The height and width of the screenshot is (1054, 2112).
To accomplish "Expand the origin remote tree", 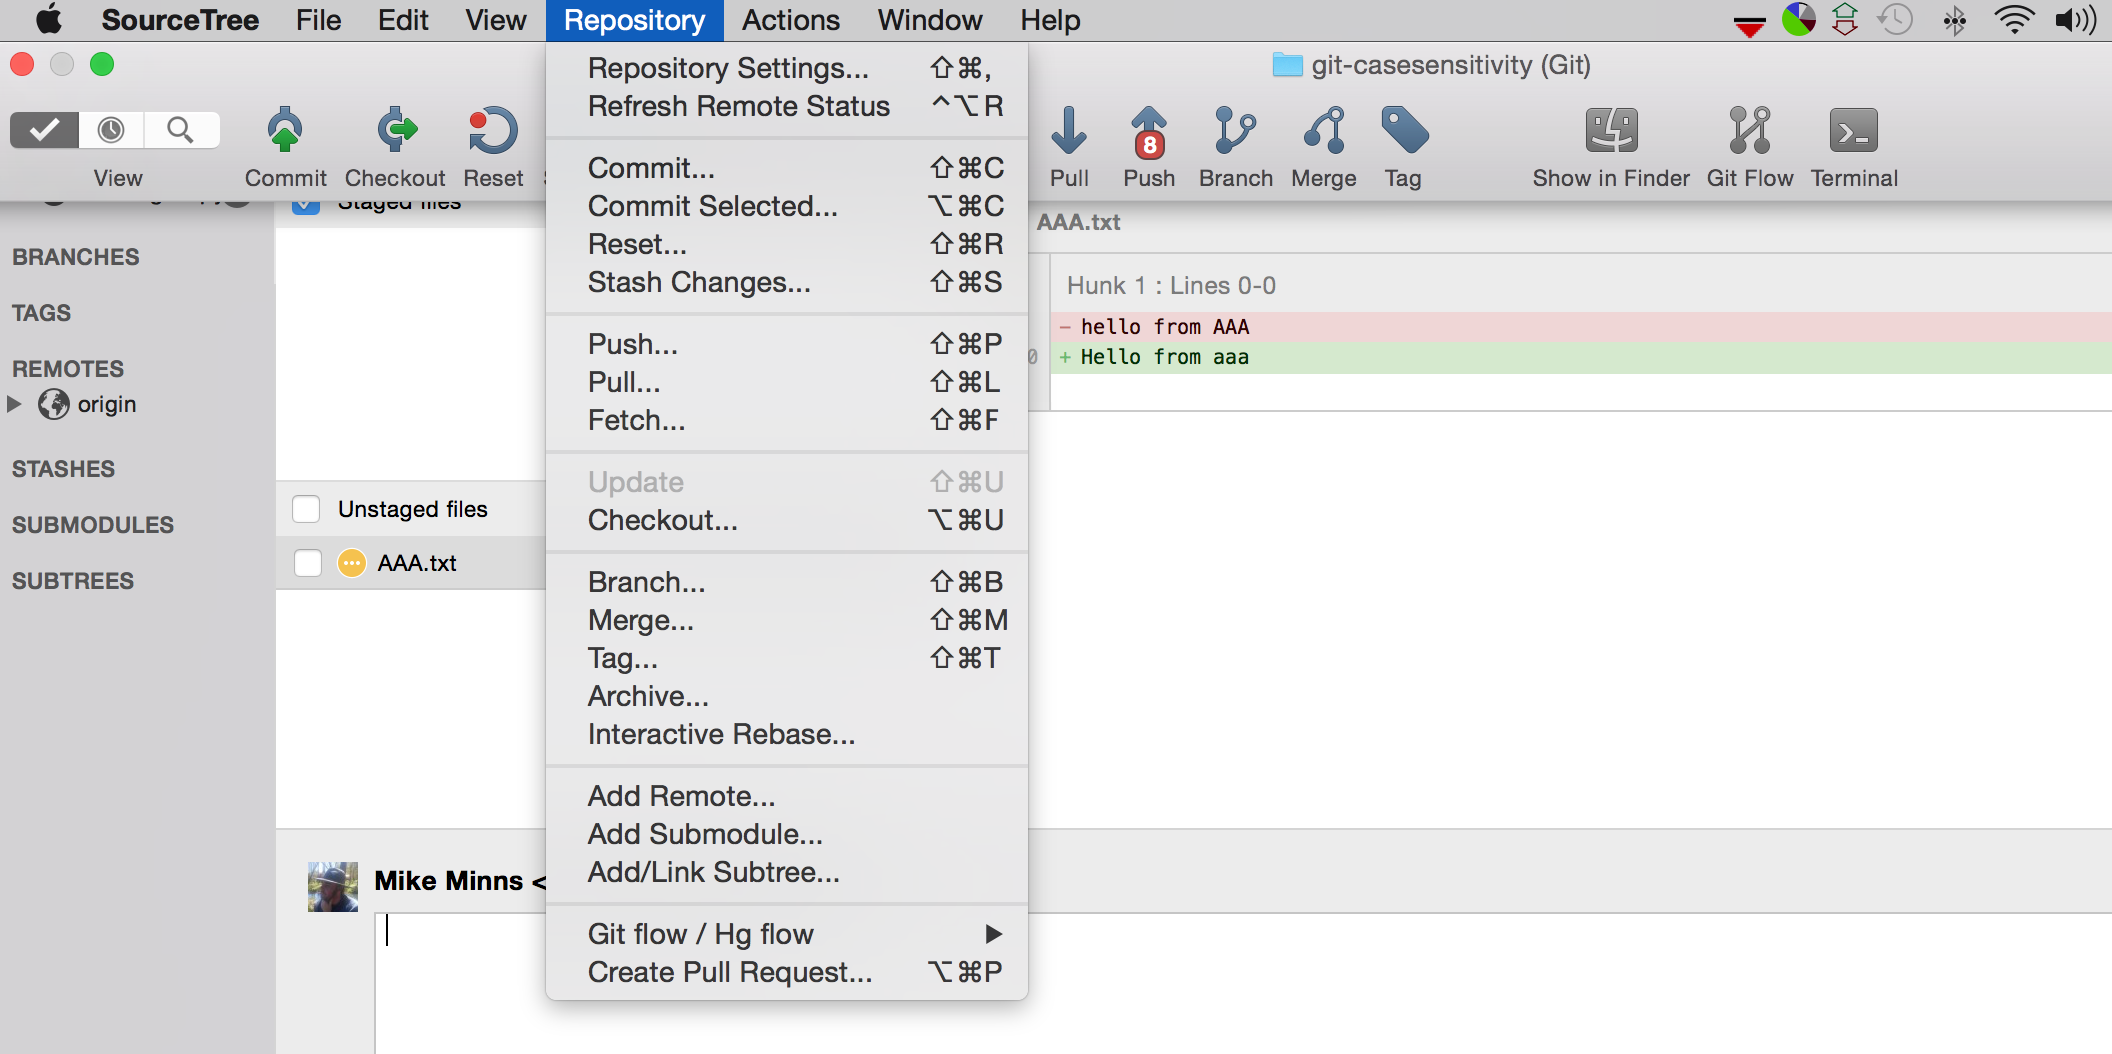I will tap(14, 404).
